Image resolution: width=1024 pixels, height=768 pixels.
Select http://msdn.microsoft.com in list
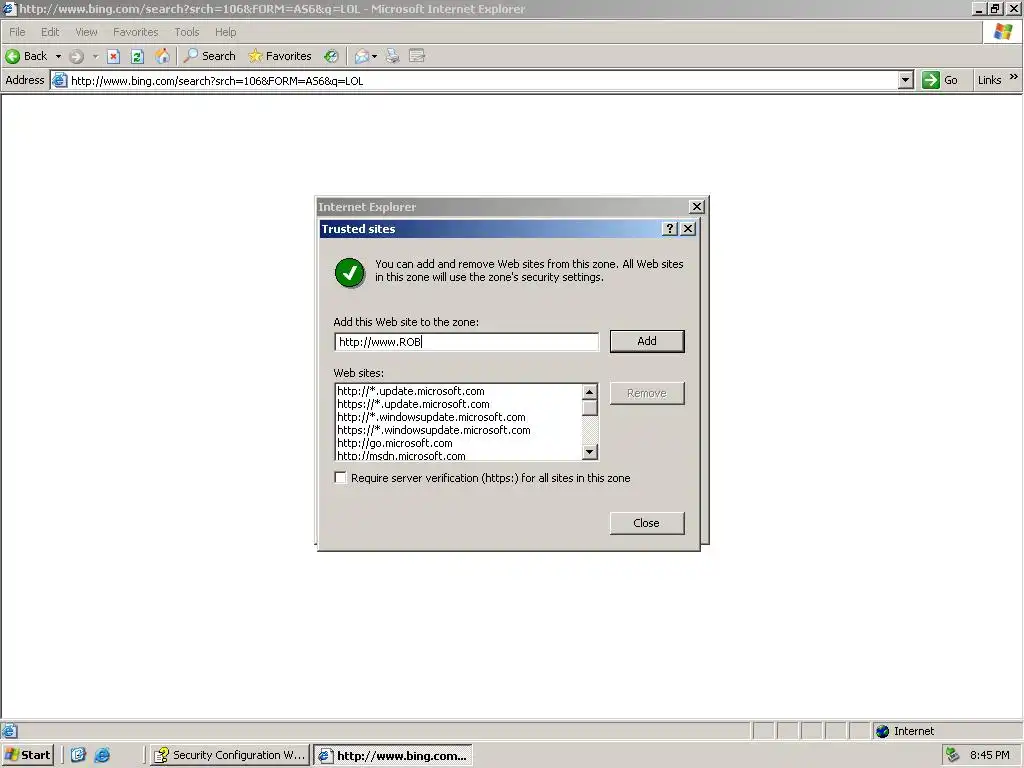click(x=401, y=456)
